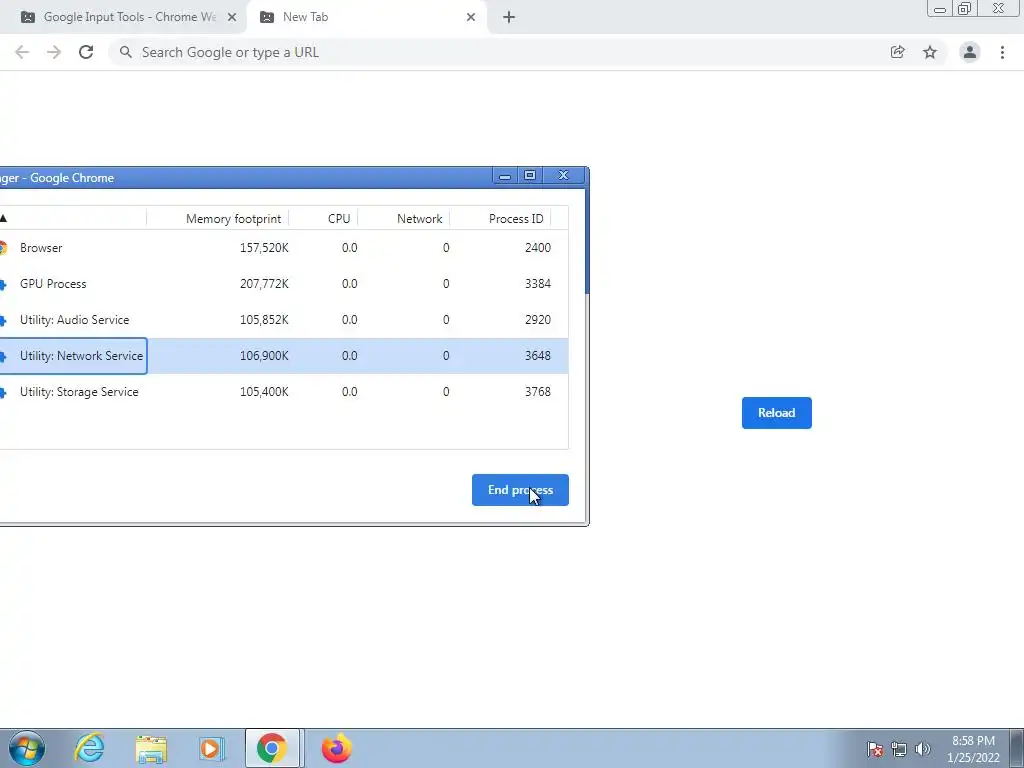Click process ID 3648
1024x768 pixels.
click(x=537, y=355)
